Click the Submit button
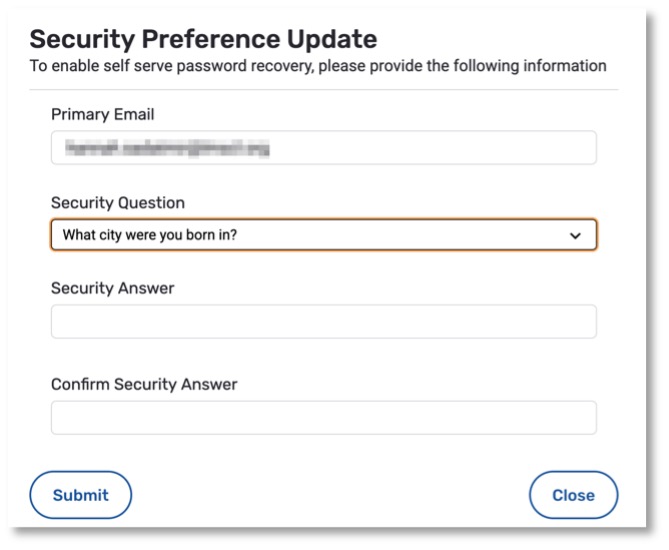This screenshot has width=669, height=550. [80, 495]
